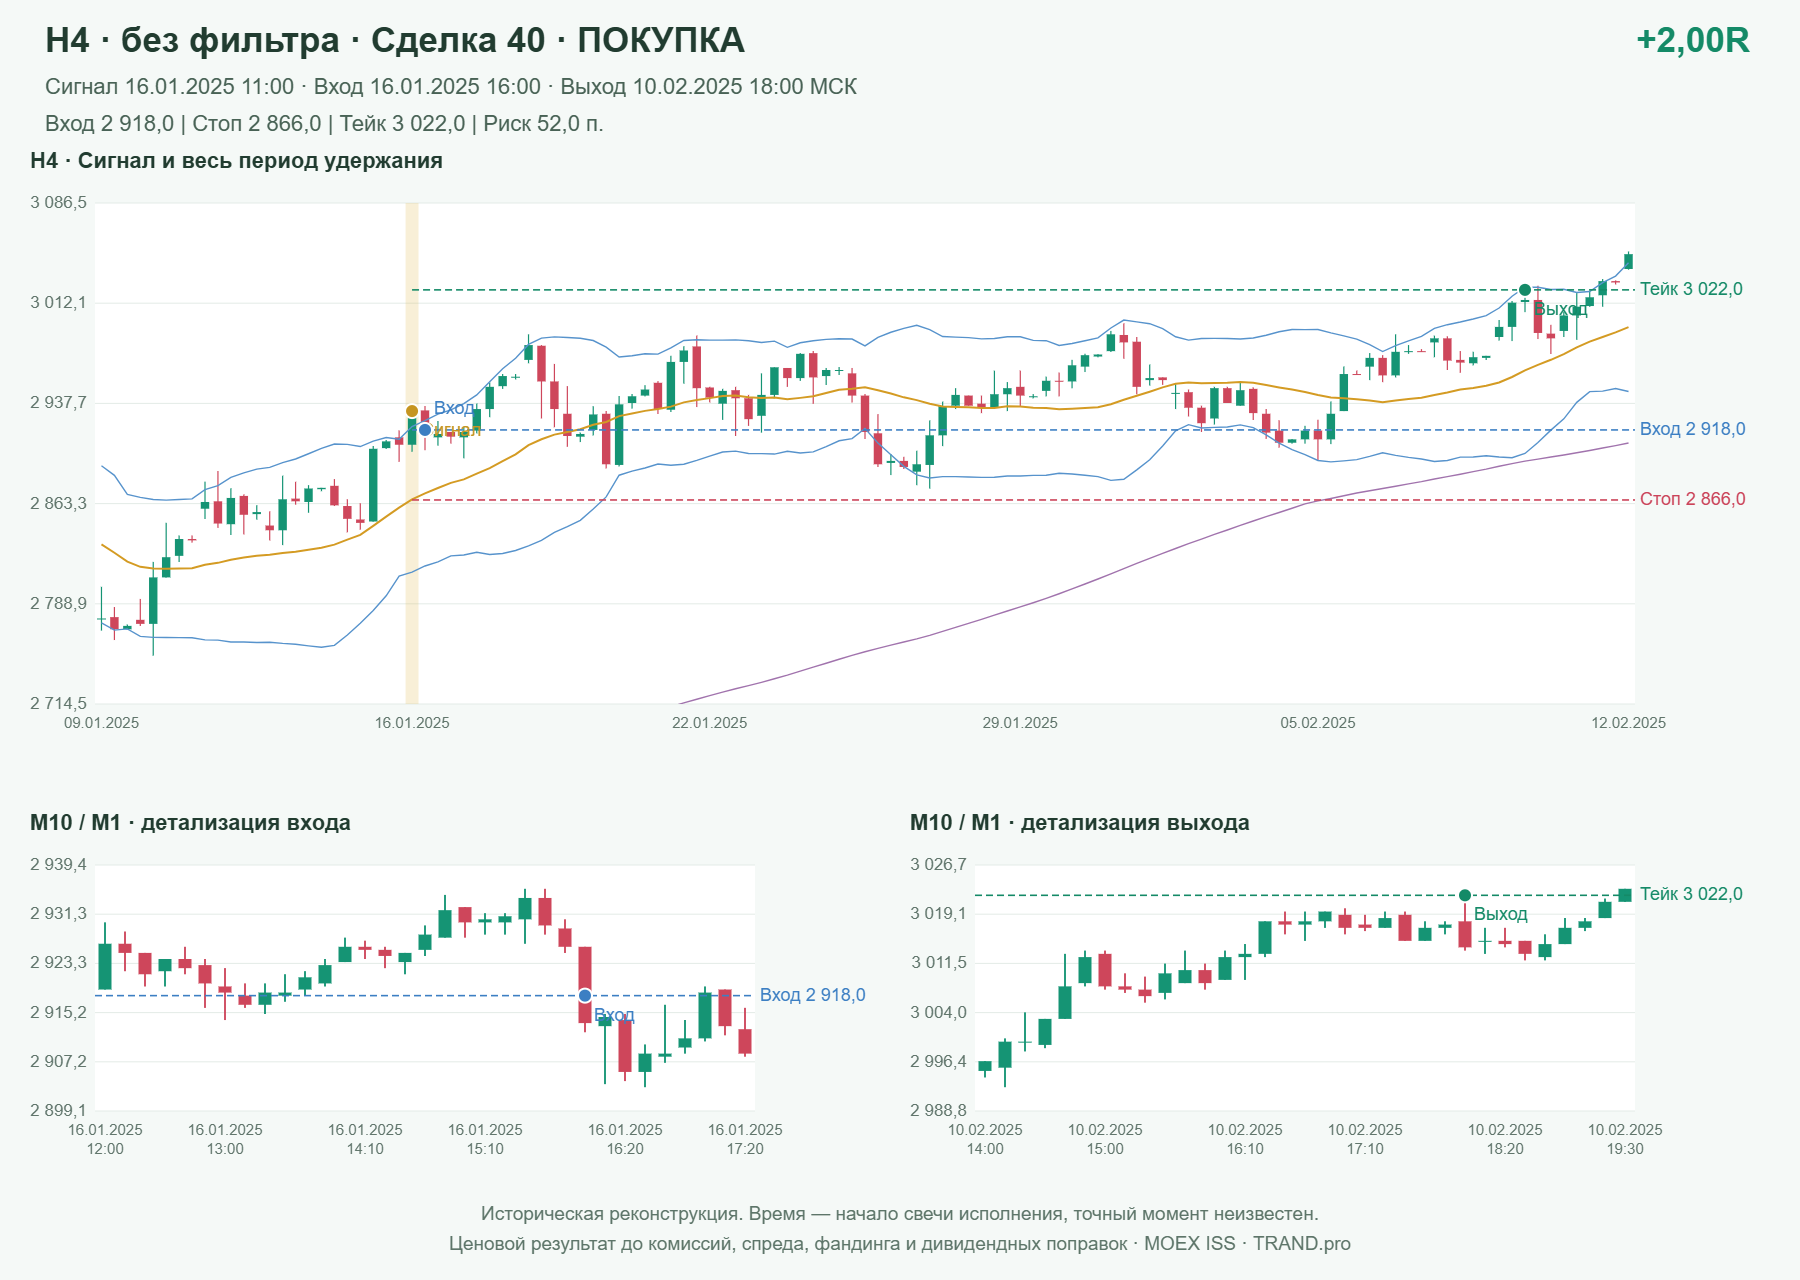
Task: Click the 05.02.2025 date axis label
Action: (x=1318, y=723)
